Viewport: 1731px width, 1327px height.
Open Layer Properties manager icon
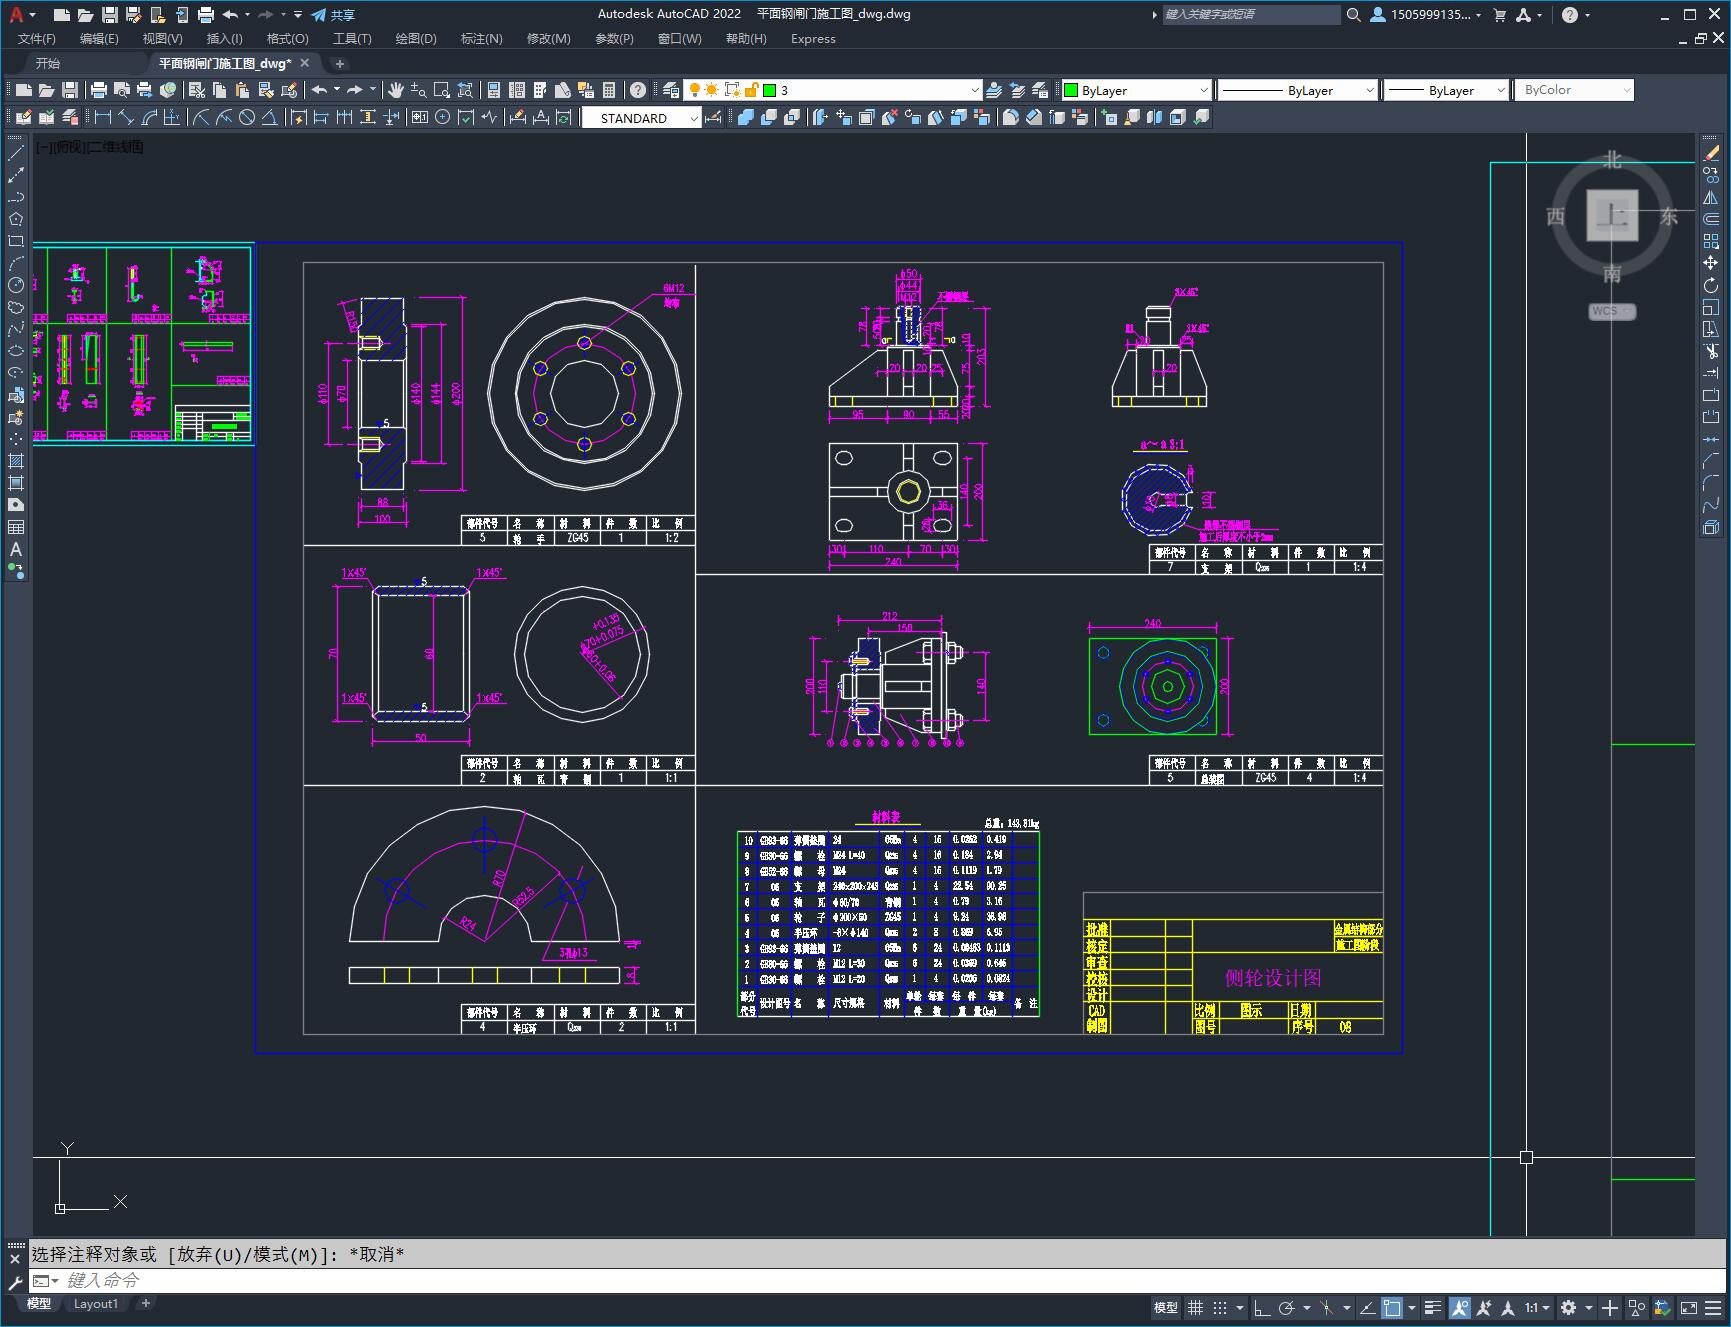click(x=671, y=90)
